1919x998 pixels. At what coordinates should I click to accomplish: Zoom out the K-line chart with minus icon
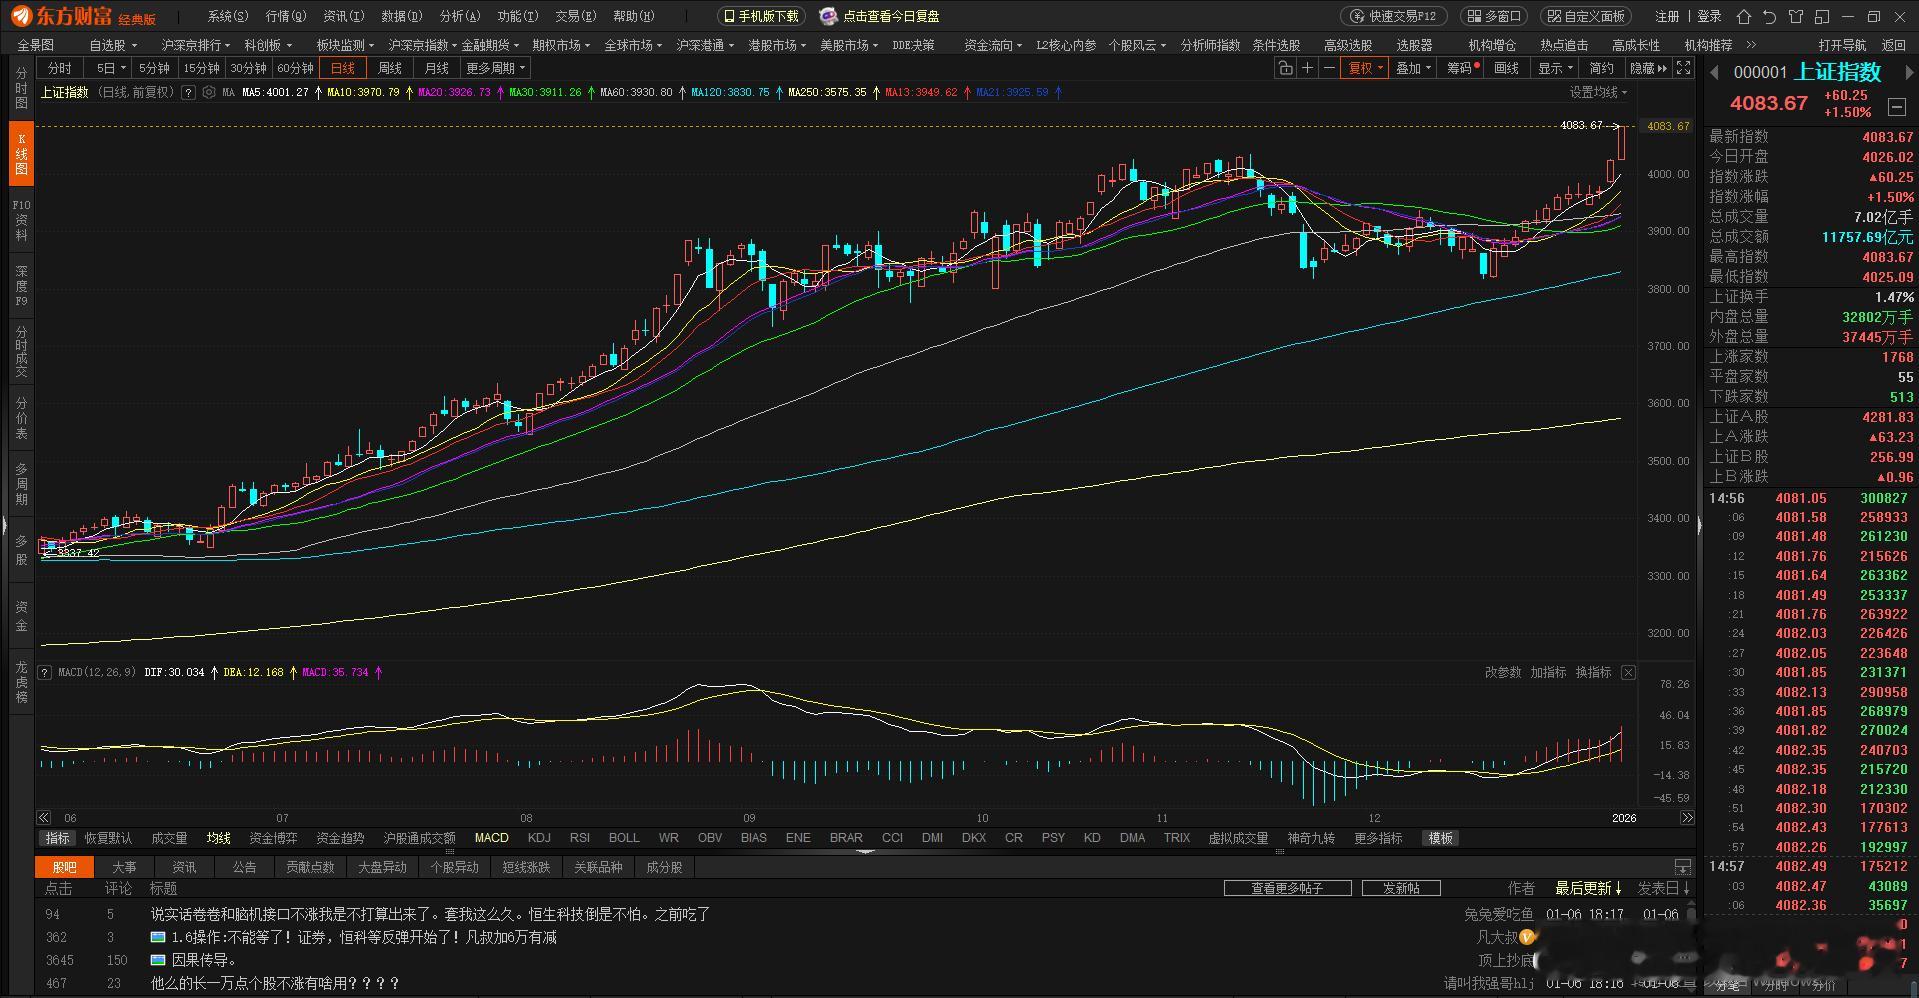(1329, 68)
